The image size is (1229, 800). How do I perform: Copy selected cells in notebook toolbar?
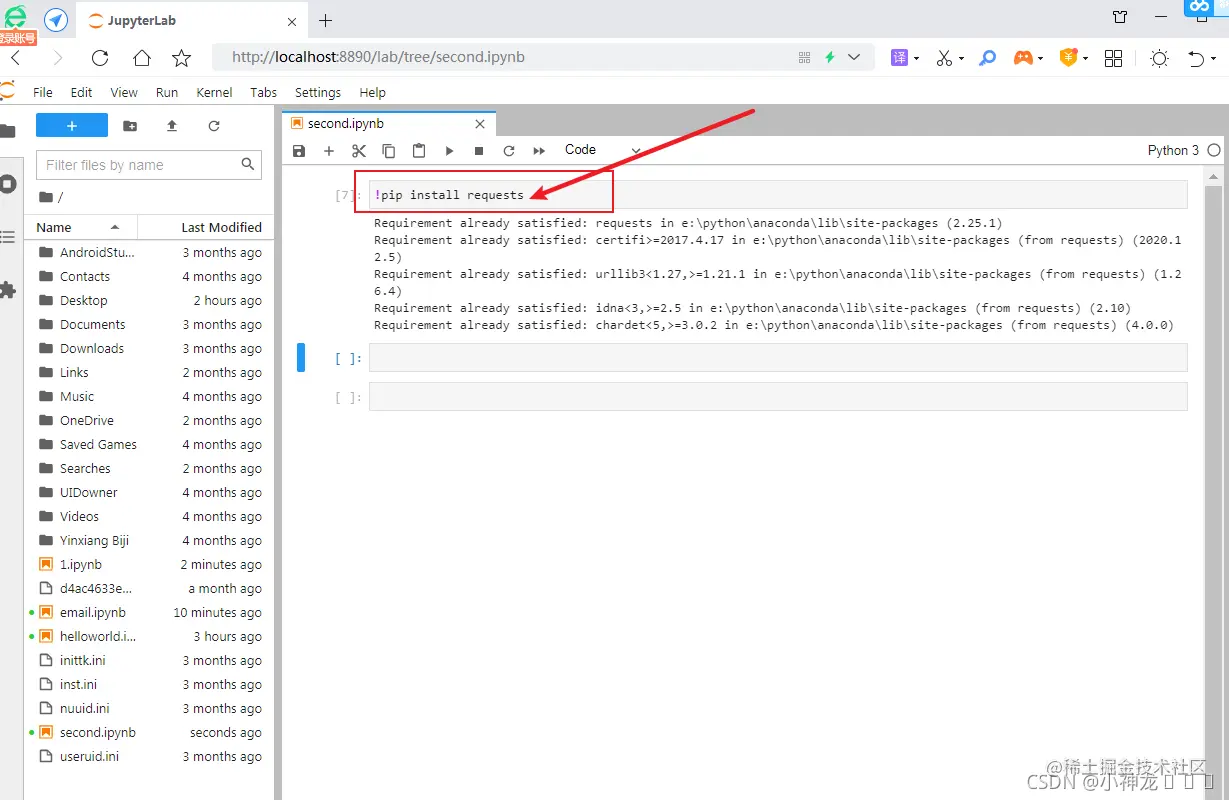[389, 151]
